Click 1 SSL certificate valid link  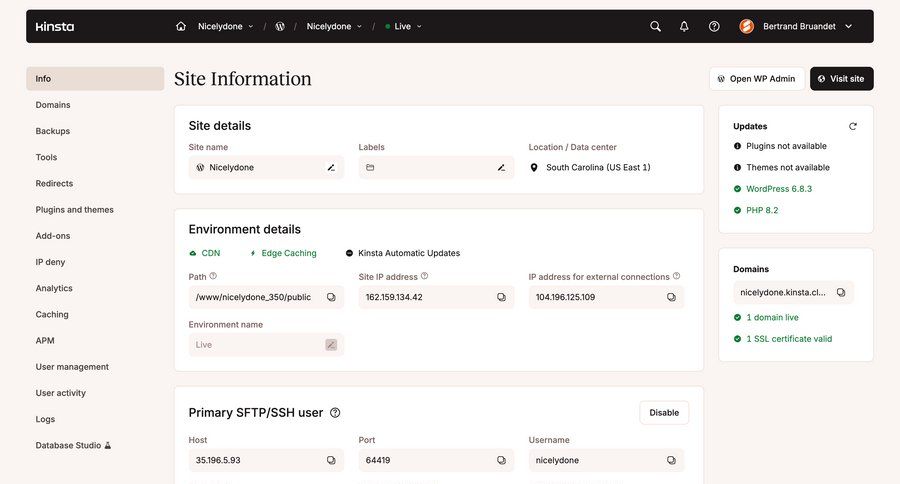pos(783,339)
